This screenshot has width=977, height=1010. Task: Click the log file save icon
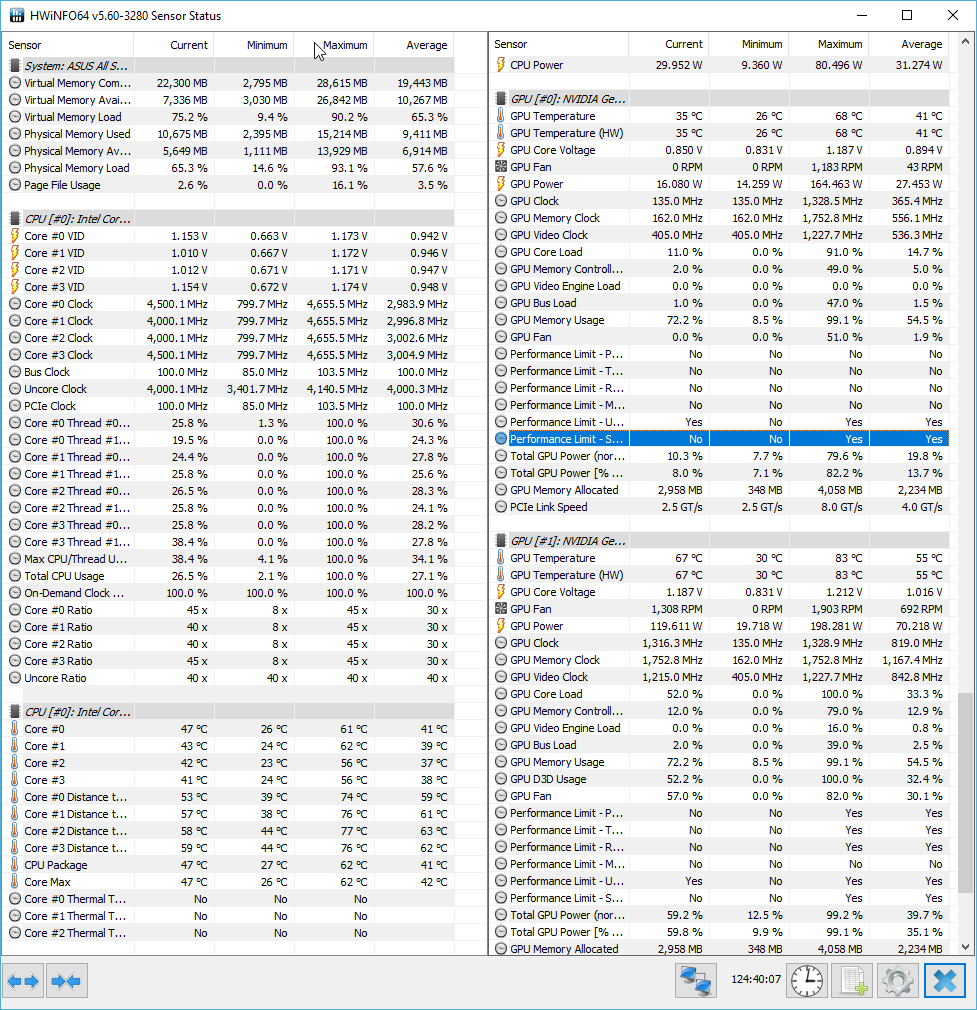click(850, 981)
